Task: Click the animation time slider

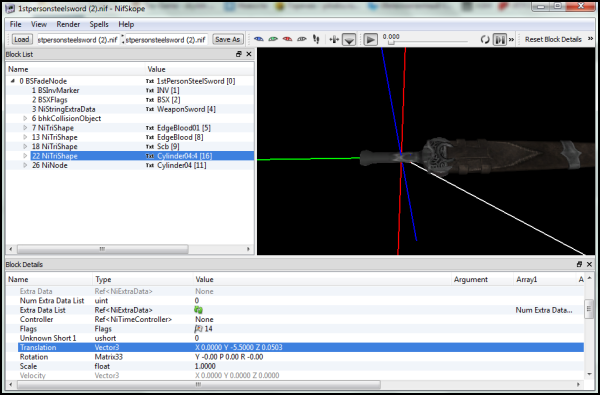Action: tap(425, 42)
